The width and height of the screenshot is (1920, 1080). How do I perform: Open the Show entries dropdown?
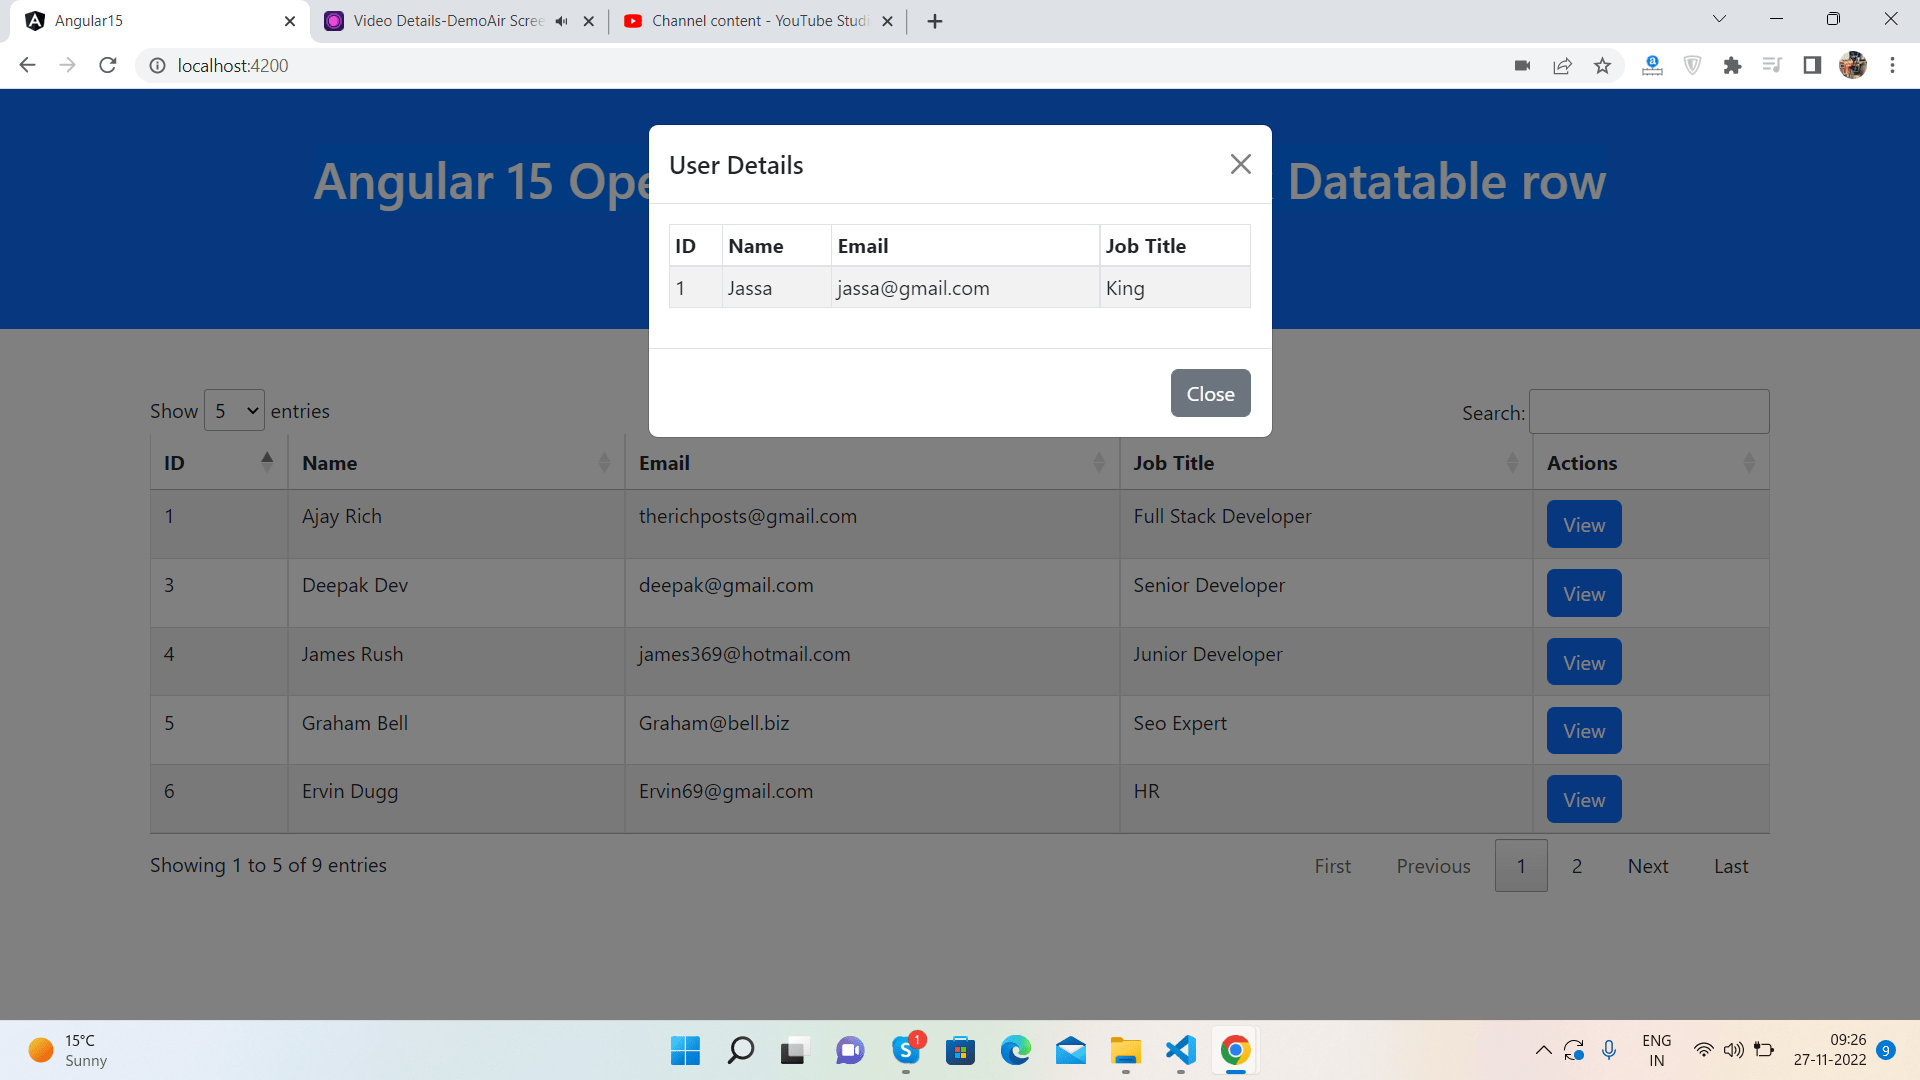point(233,410)
